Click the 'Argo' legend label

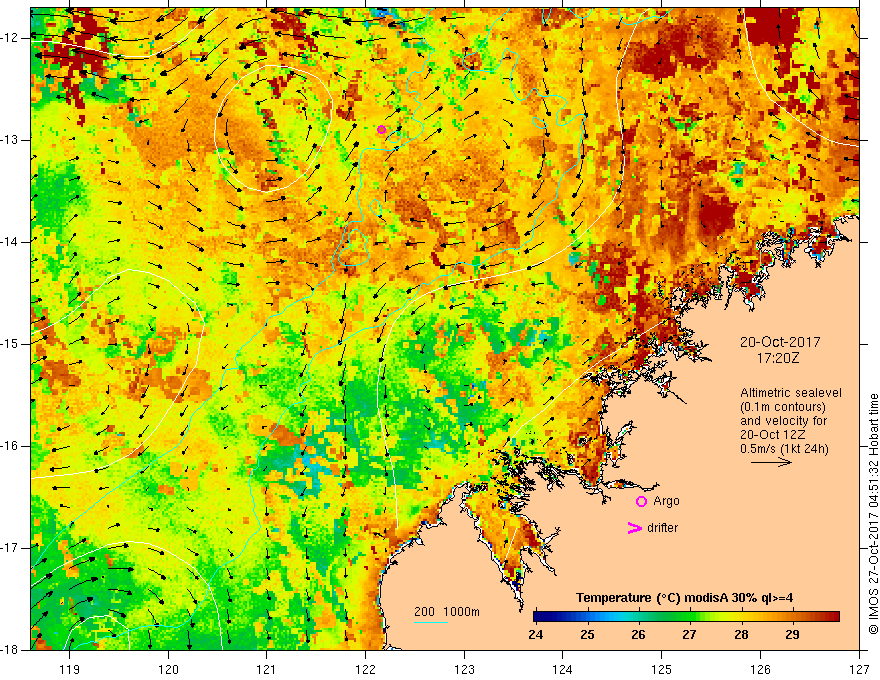666,501
